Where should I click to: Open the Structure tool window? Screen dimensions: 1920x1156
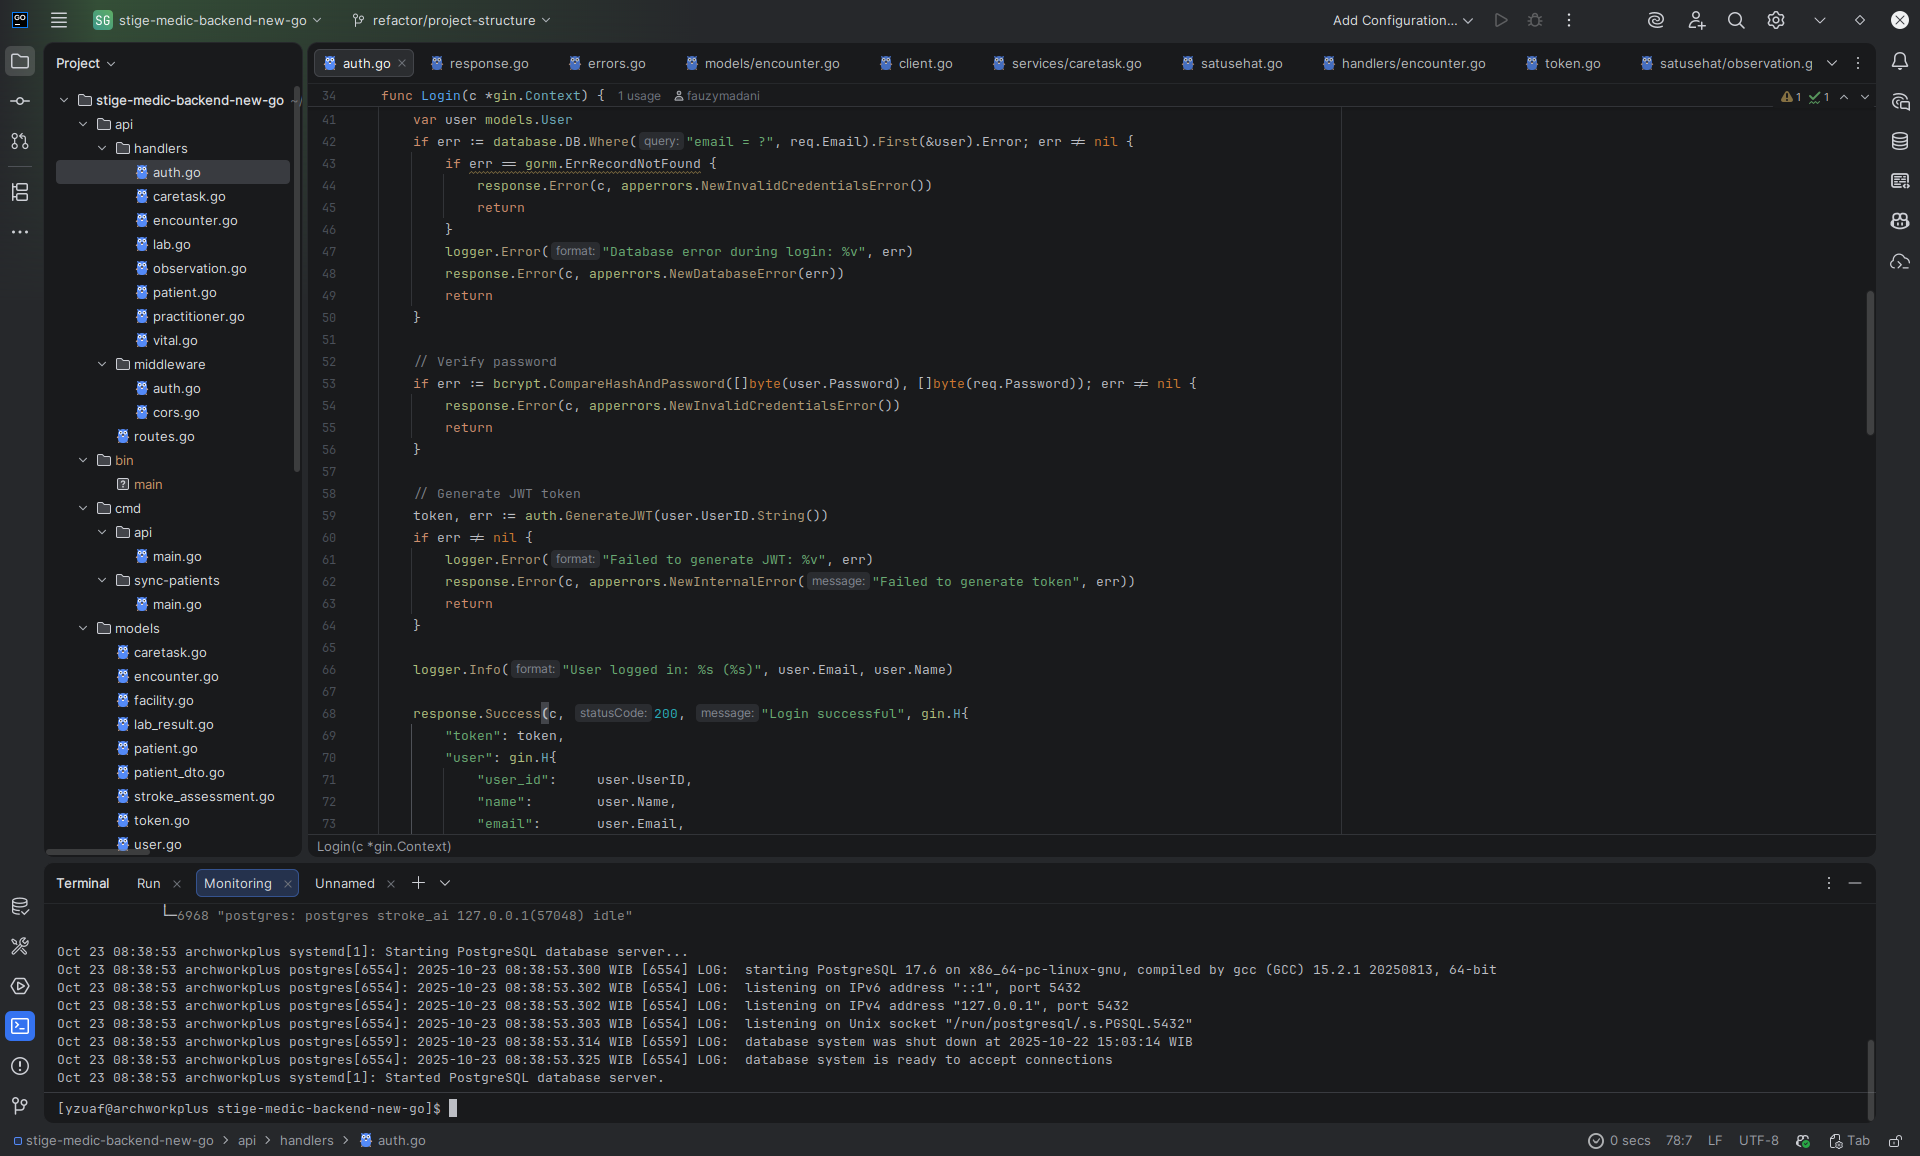(x=20, y=192)
